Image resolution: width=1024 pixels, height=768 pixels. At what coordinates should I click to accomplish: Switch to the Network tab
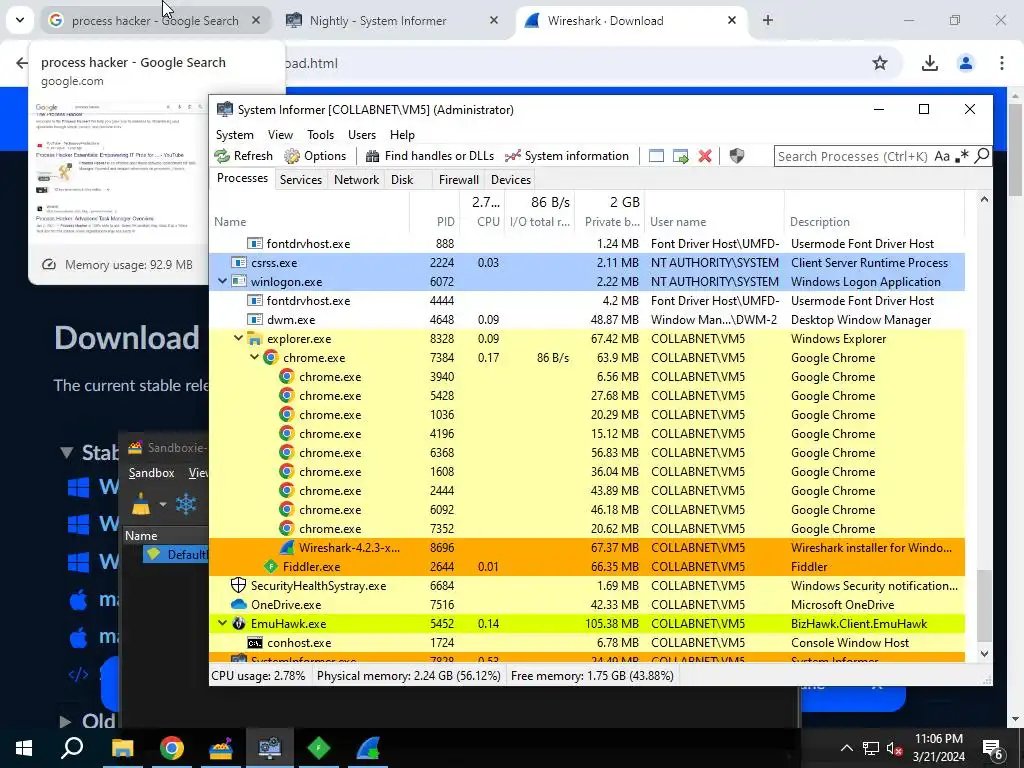pyautogui.click(x=357, y=180)
